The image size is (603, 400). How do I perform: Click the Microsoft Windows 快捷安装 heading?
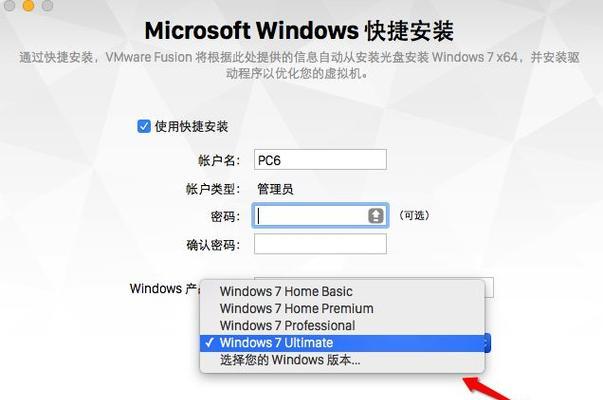pos(299,31)
